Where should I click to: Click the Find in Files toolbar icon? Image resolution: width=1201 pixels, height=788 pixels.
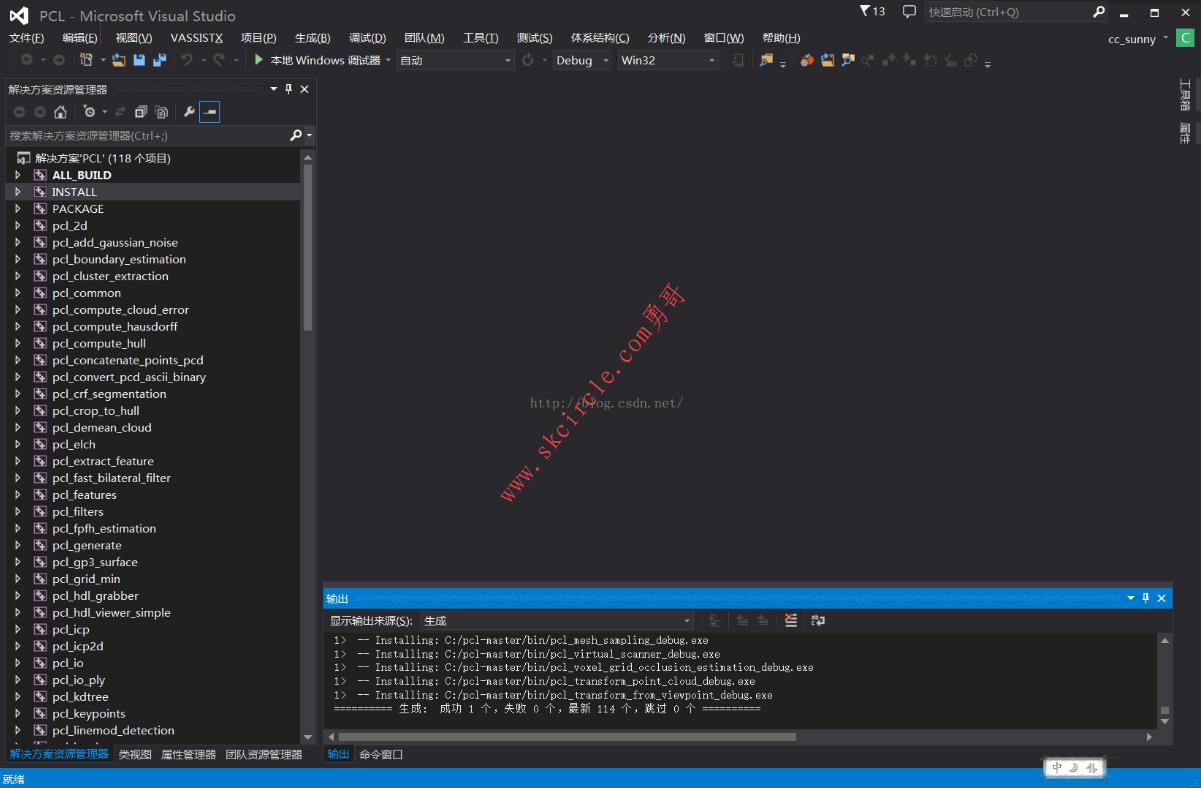tap(767, 60)
